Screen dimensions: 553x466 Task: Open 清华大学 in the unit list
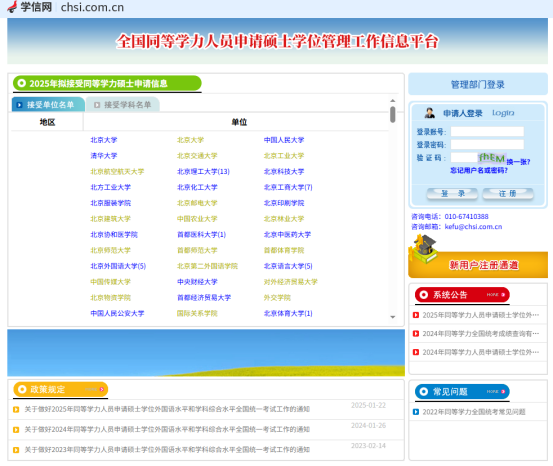(104, 156)
